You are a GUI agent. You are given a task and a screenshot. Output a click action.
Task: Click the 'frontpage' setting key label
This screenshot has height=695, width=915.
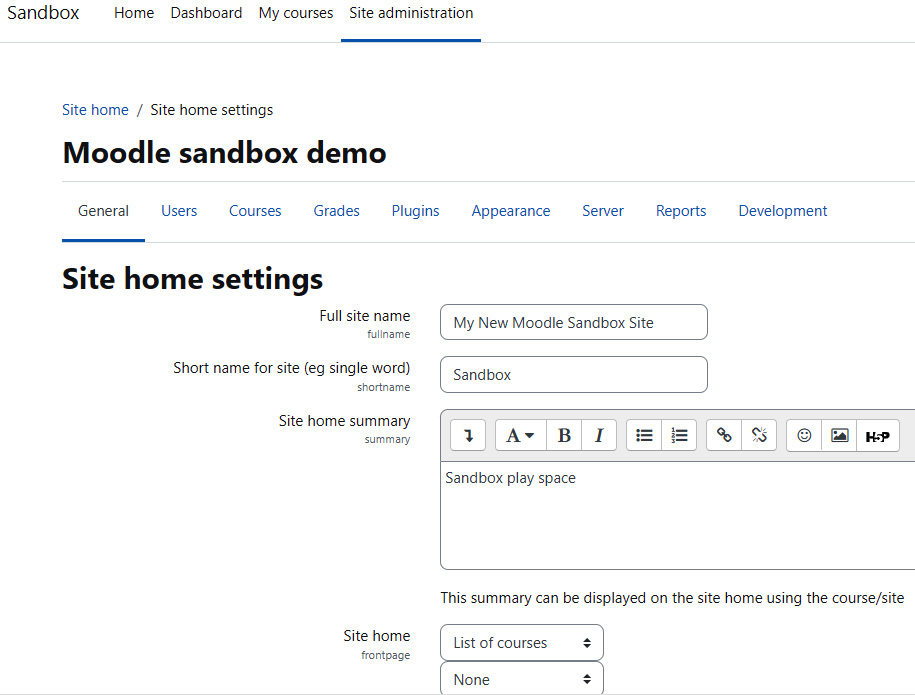click(385, 655)
